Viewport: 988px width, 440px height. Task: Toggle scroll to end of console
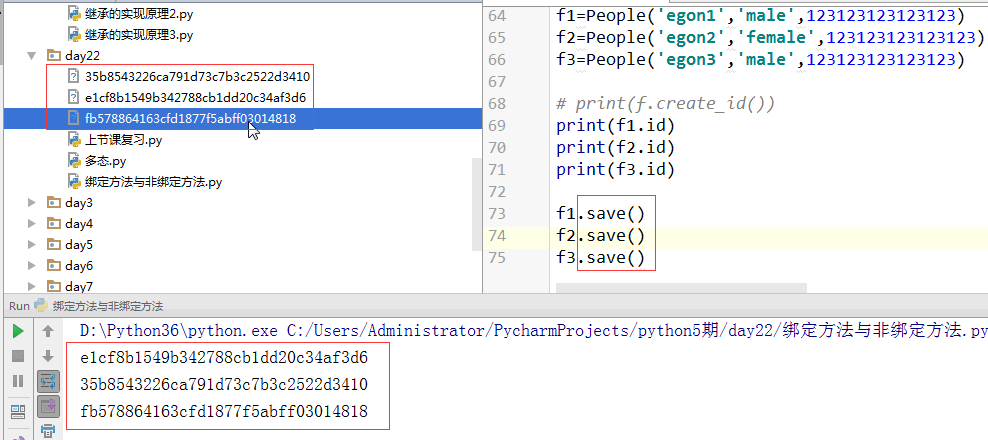[49, 407]
